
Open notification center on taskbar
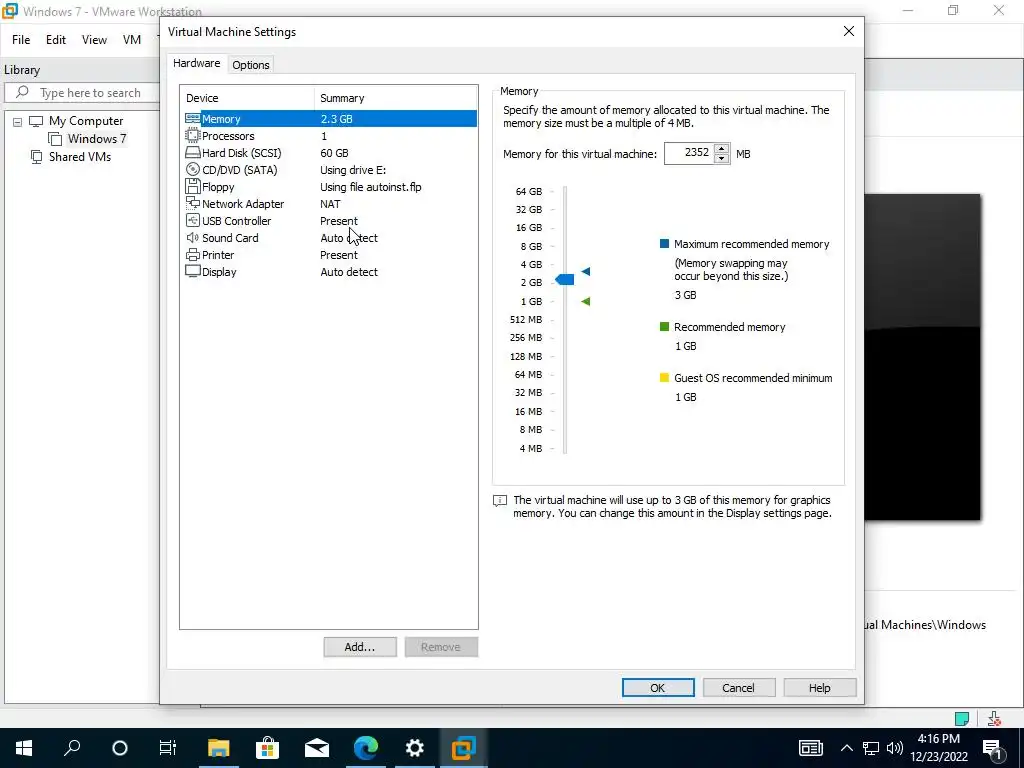[x=992, y=748]
